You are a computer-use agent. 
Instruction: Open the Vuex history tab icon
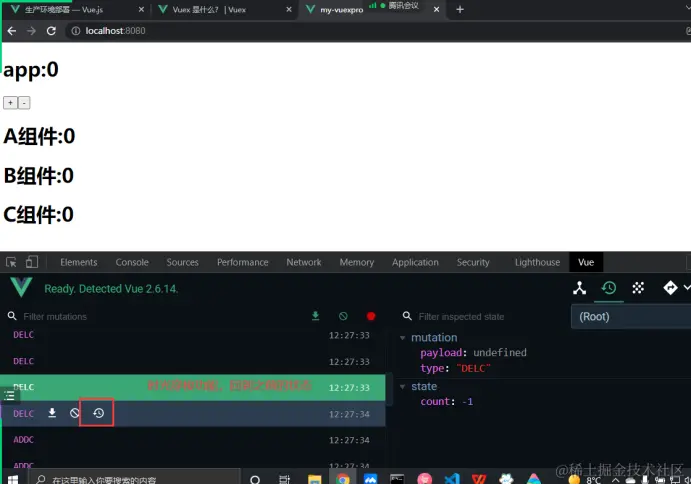tap(609, 288)
